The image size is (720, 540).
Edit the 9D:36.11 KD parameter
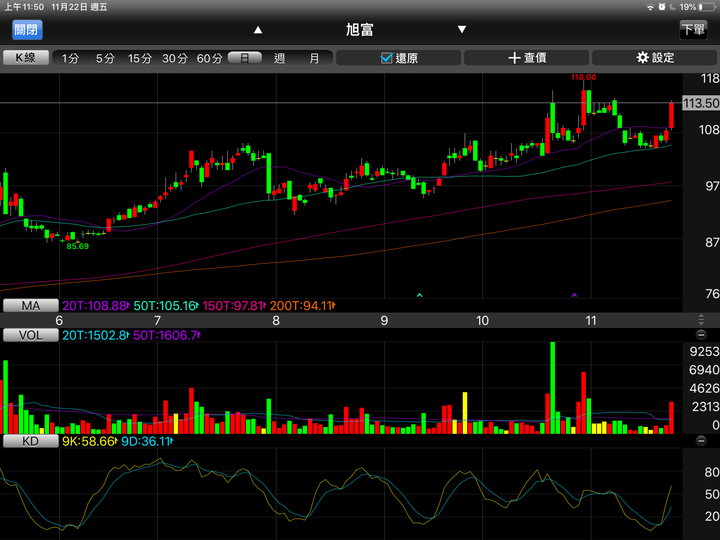(146, 441)
